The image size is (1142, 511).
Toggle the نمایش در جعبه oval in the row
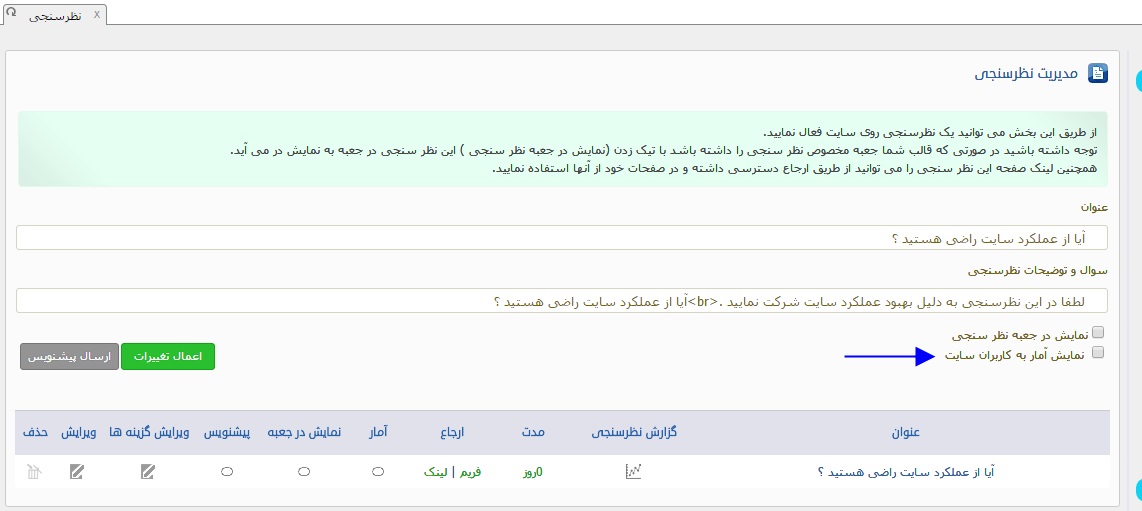tap(304, 472)
